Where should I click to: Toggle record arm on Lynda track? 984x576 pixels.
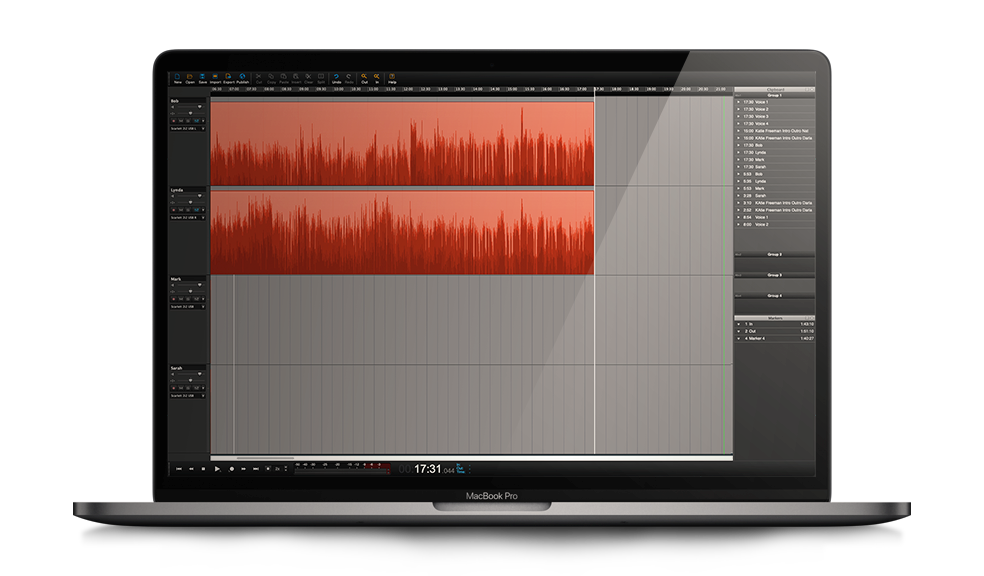click(174, 210)
